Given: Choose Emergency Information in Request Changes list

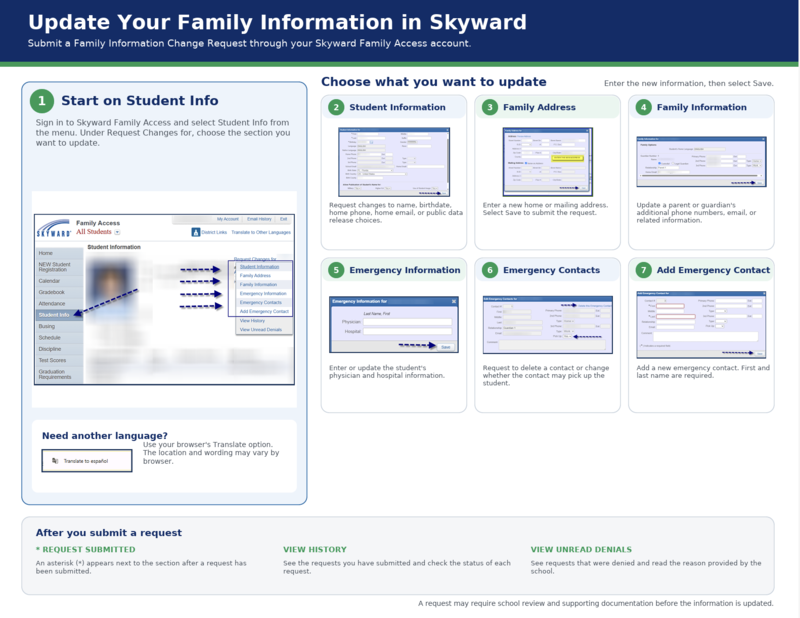Looking at the screenshot, I should [x=263, y=293].
